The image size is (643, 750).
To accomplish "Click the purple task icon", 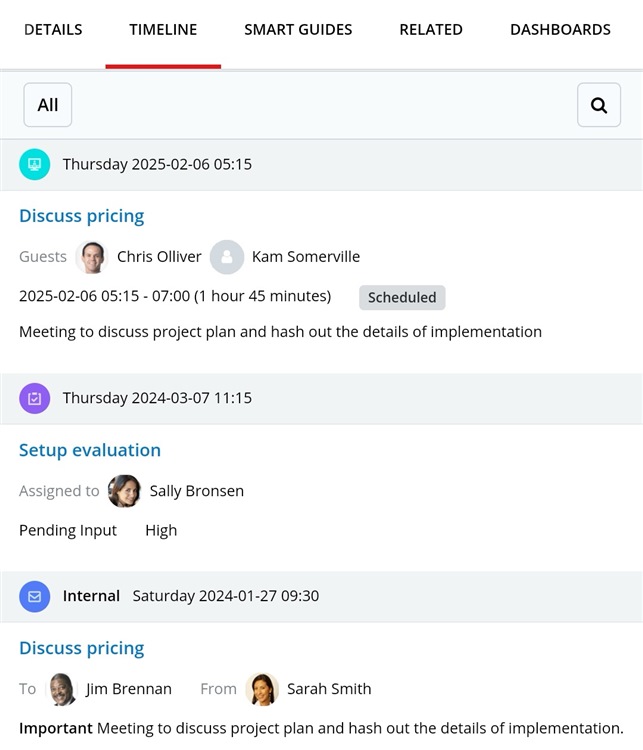I will pyautogui.click(x=35, y=398).
